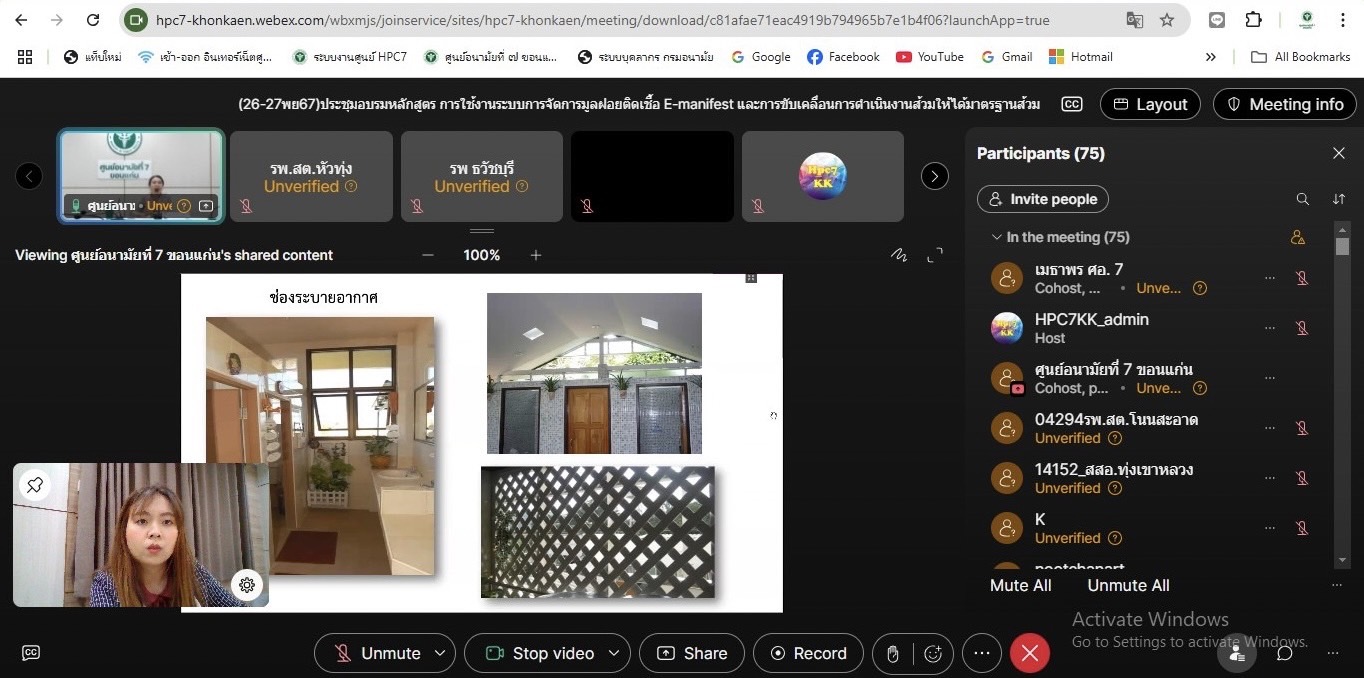Click the participants list scrollbar thumb

click(x=1342, y=245)
